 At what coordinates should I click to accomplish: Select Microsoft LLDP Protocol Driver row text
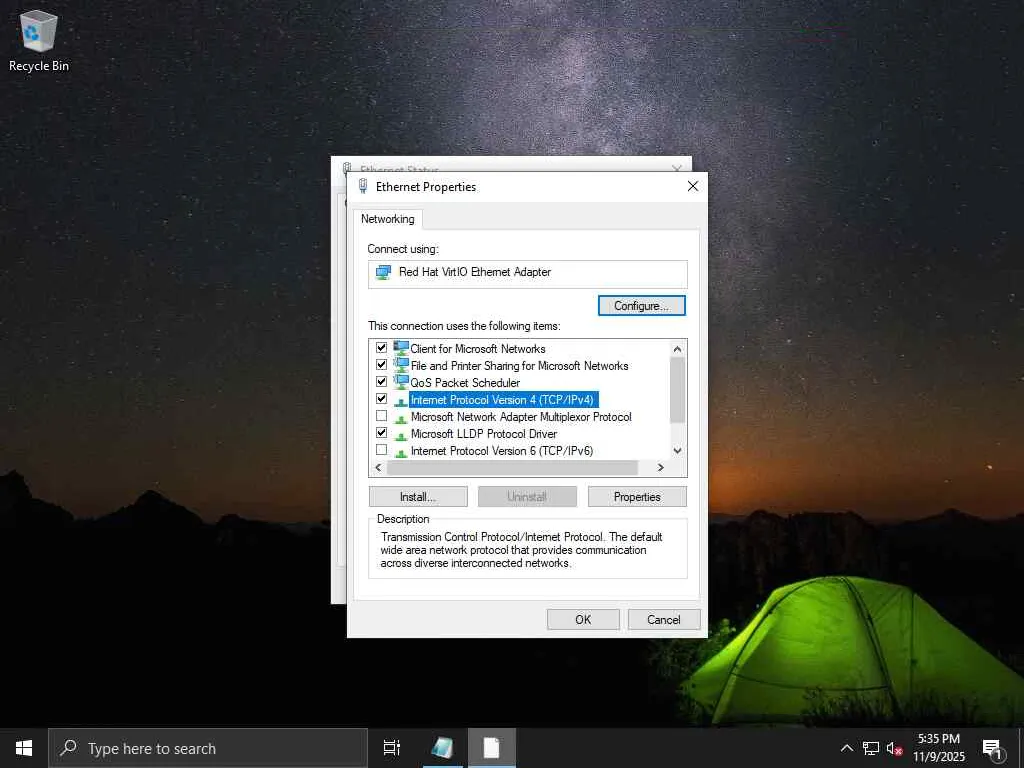coord(484,434)
